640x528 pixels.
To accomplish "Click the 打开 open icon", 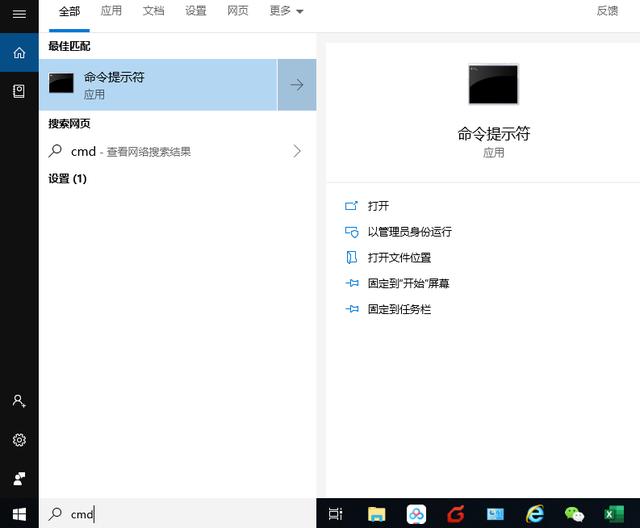I will tap(351, 206).
